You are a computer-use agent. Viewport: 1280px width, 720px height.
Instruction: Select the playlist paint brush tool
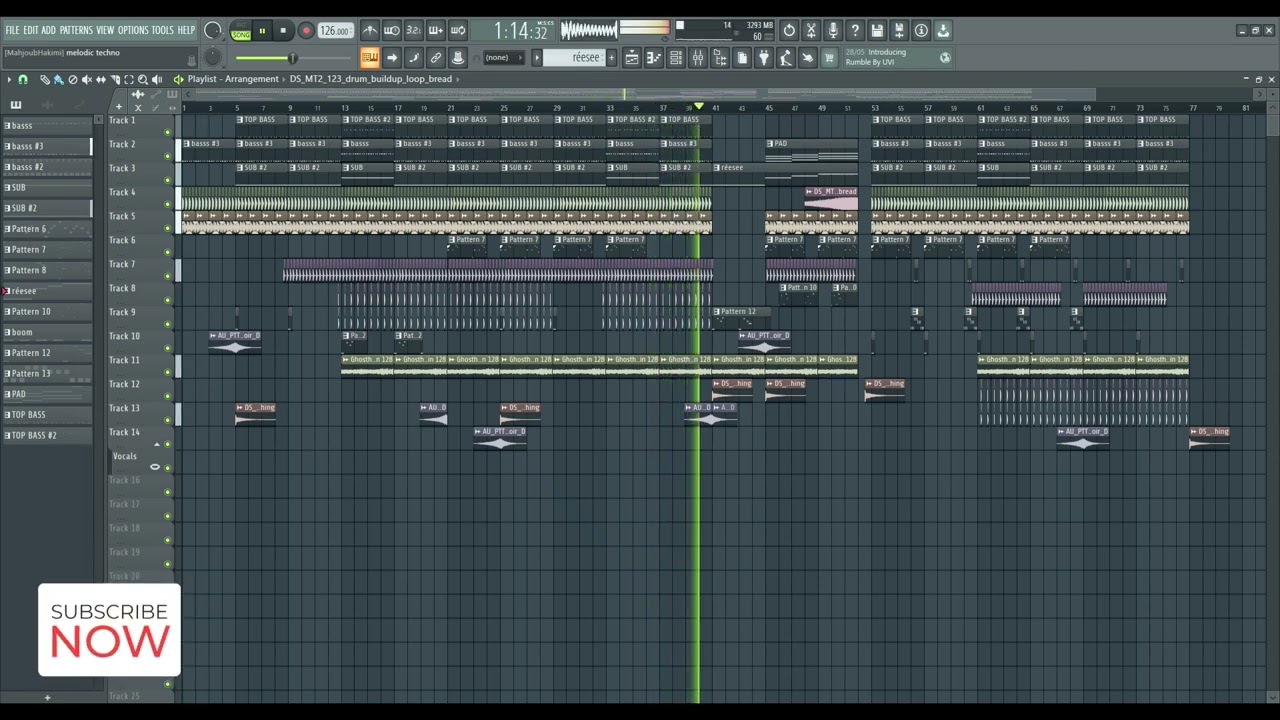click(x=58, y=79)
